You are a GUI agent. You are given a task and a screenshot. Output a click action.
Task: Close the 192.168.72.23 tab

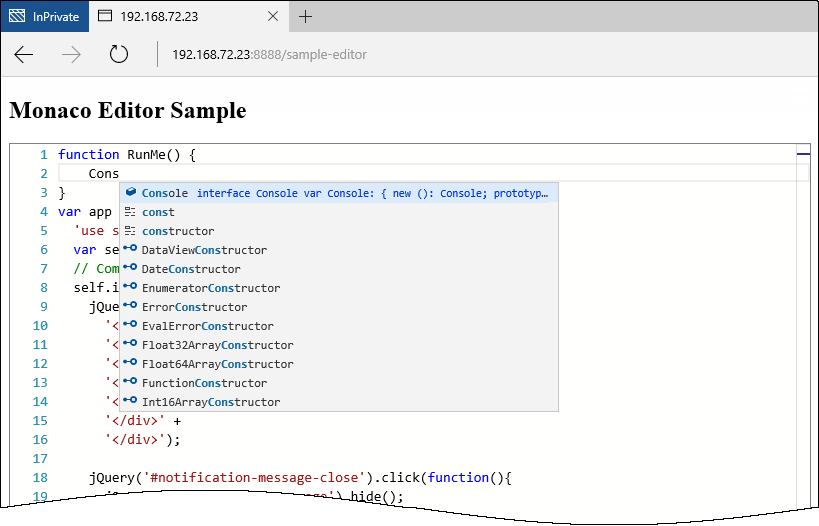[x=274, y=16]
